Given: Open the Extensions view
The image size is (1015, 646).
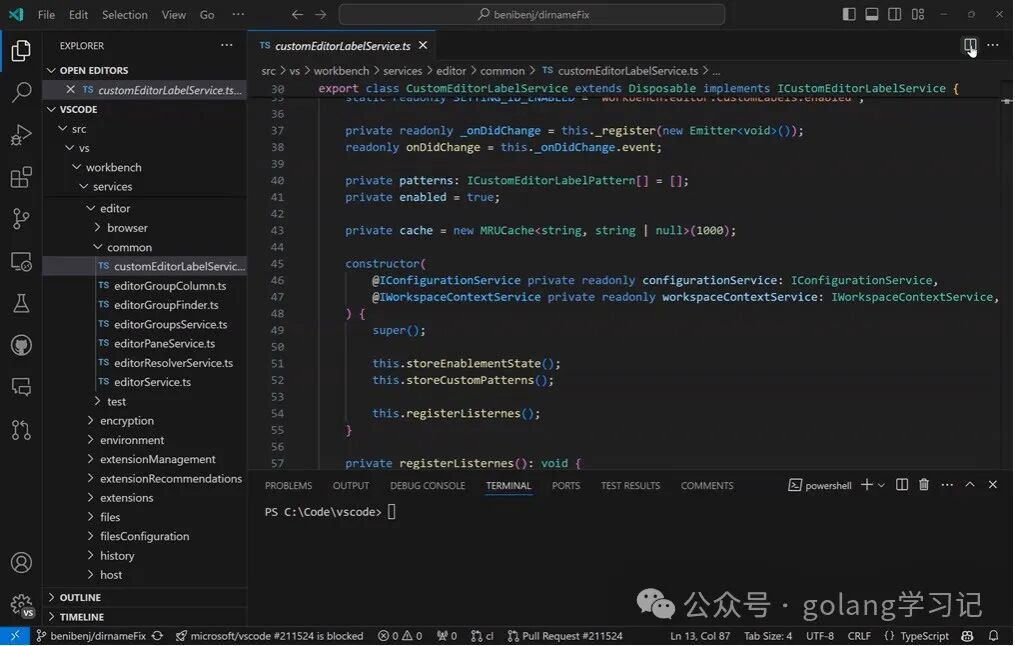Looking at the screenshot, I should (21, 177).
